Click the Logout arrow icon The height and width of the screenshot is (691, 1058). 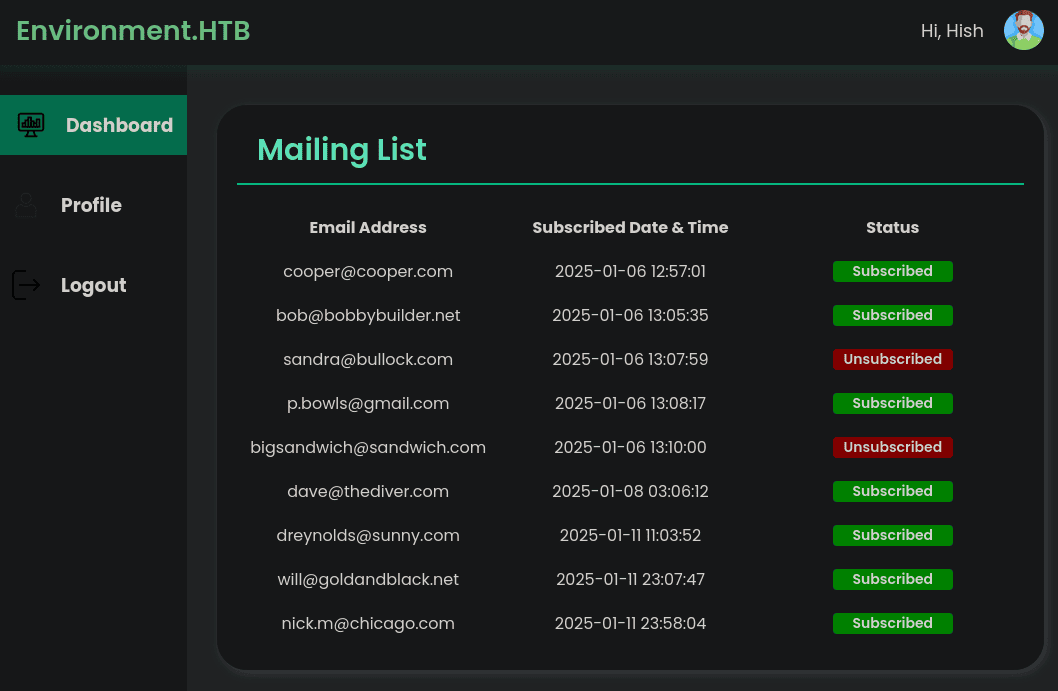coord(26,285)
